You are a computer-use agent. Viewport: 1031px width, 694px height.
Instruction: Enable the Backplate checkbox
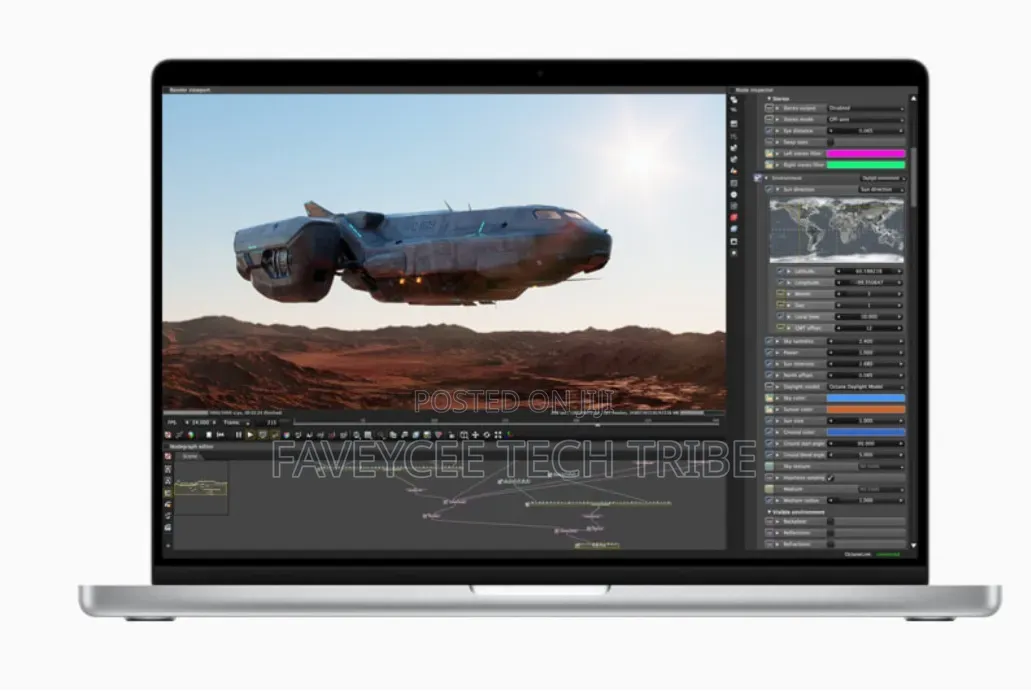coord(830,522)
